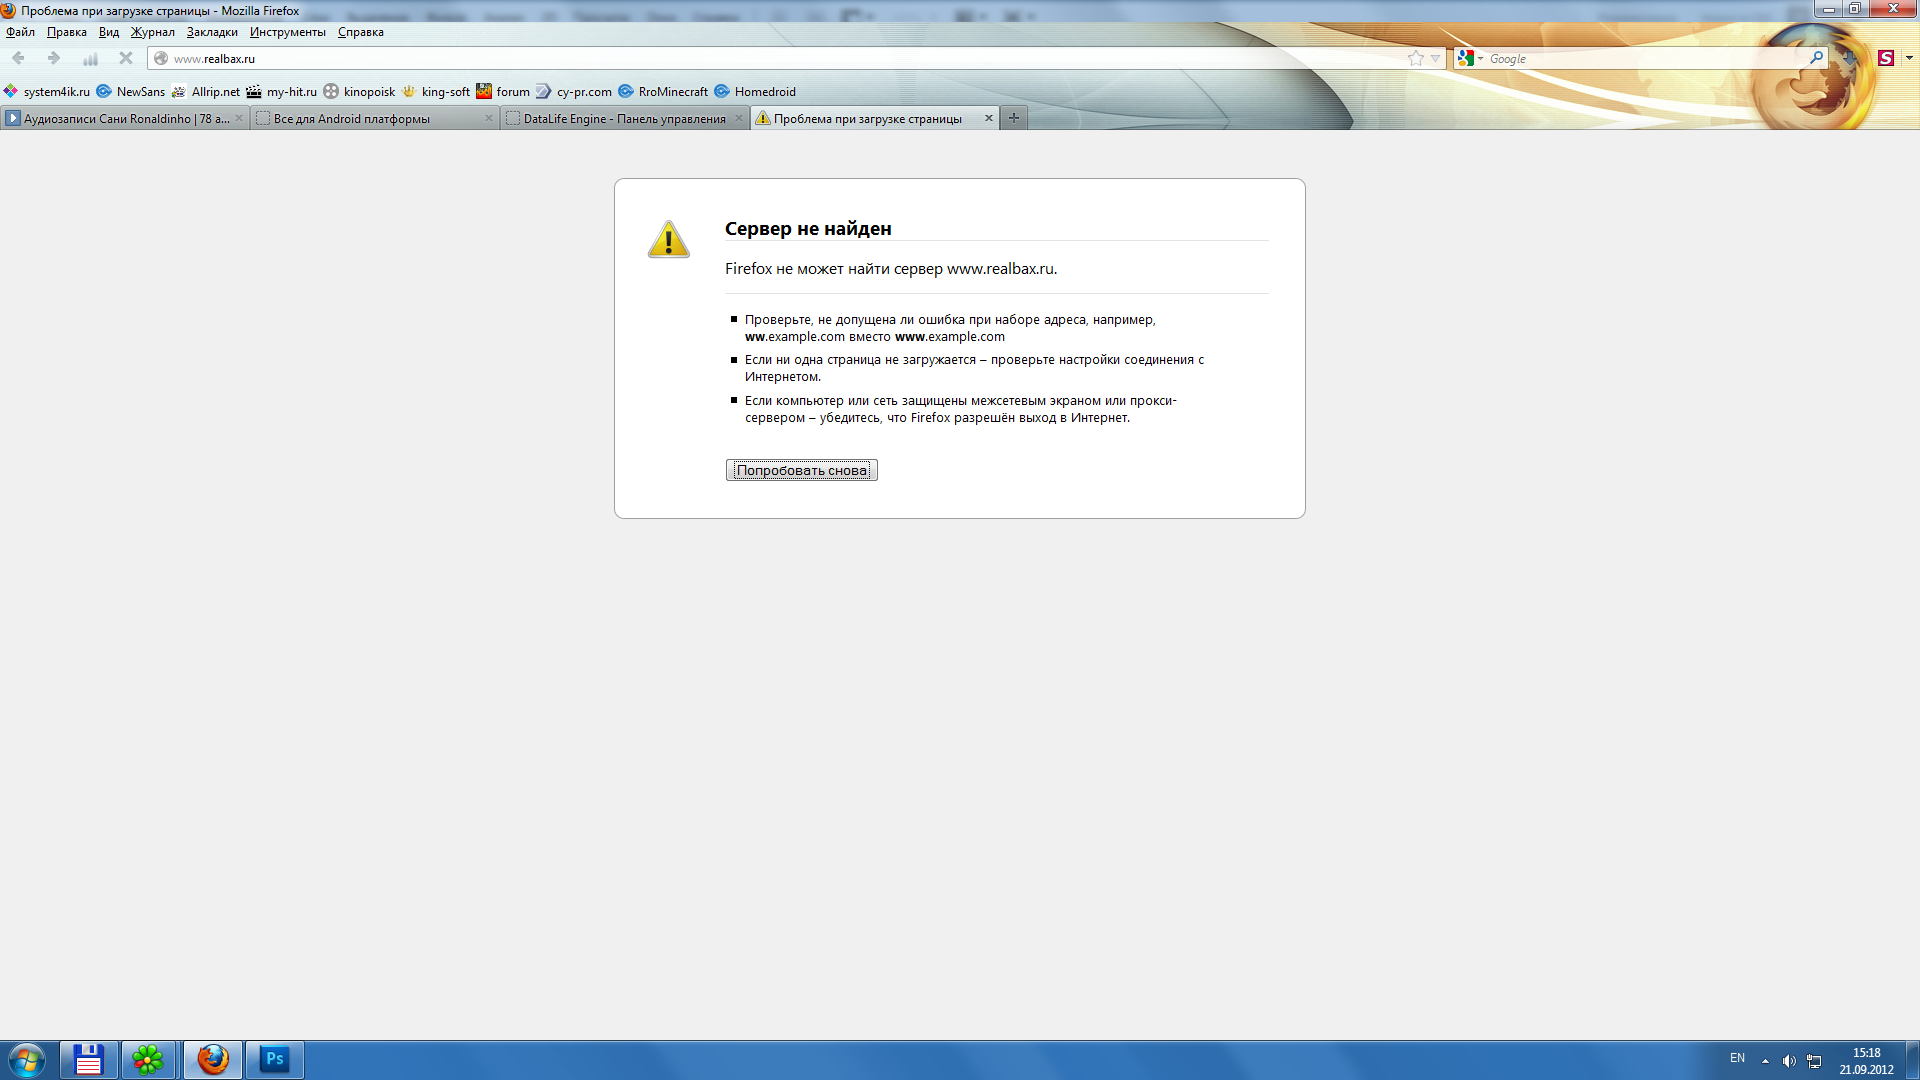This screenshot has height=1080, width=1920.
Task: Open the RoMinecraft bookmark
Action: (x=663, y=91)
